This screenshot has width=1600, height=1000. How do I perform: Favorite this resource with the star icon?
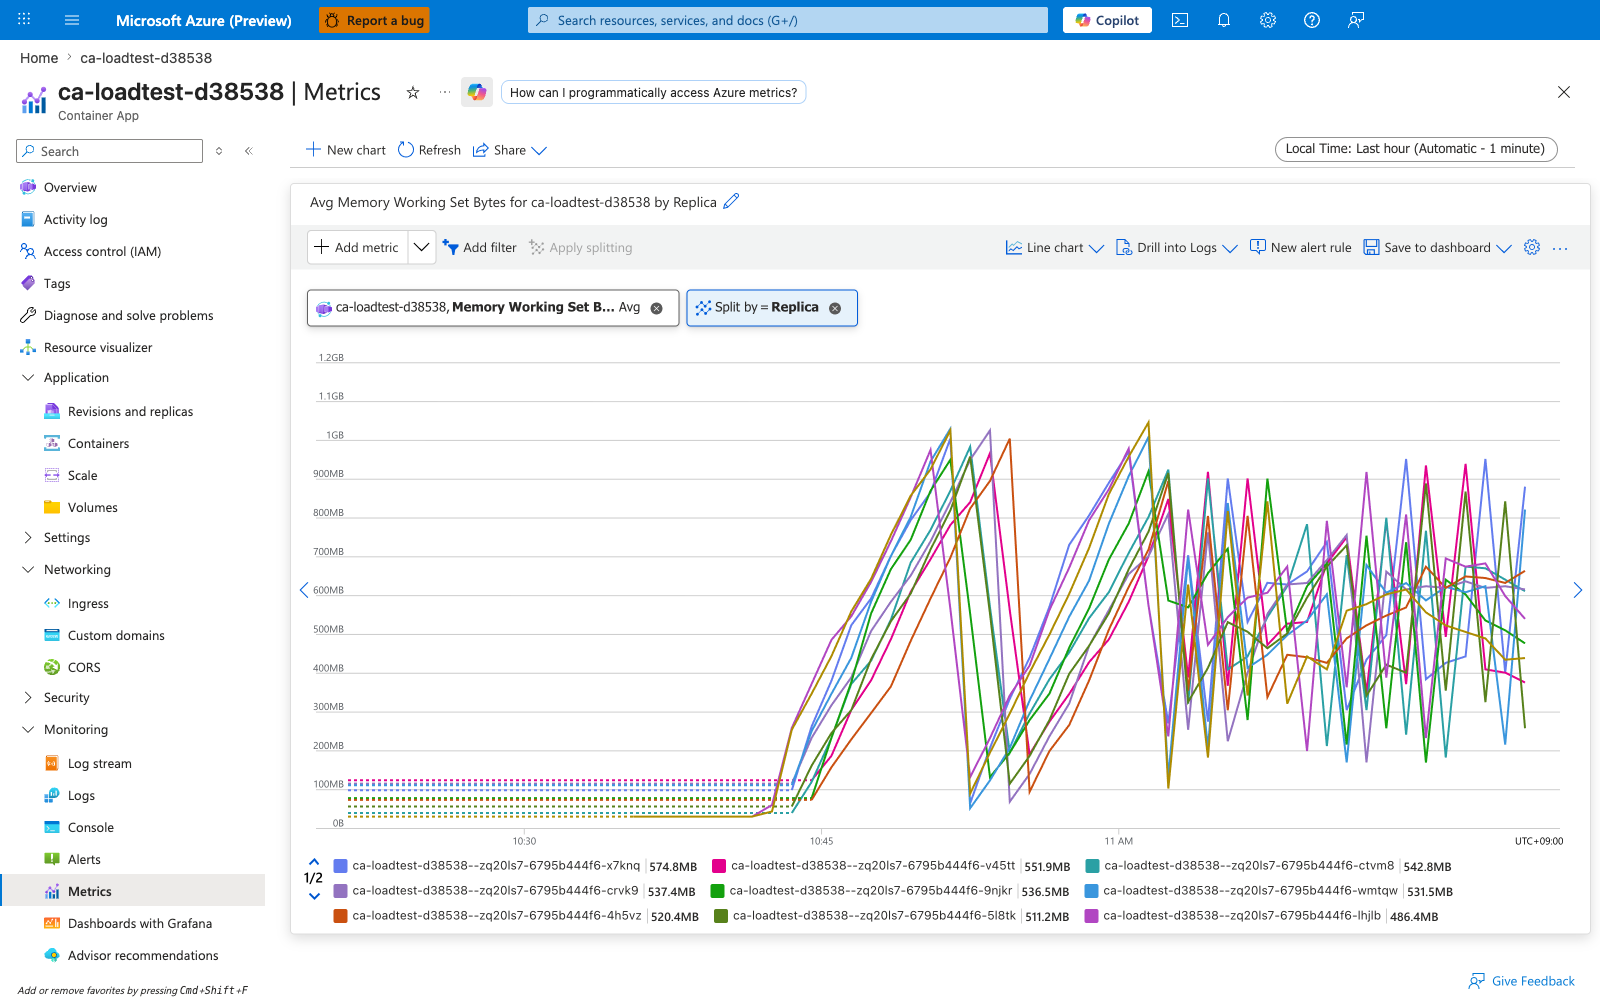pos(412,92)
